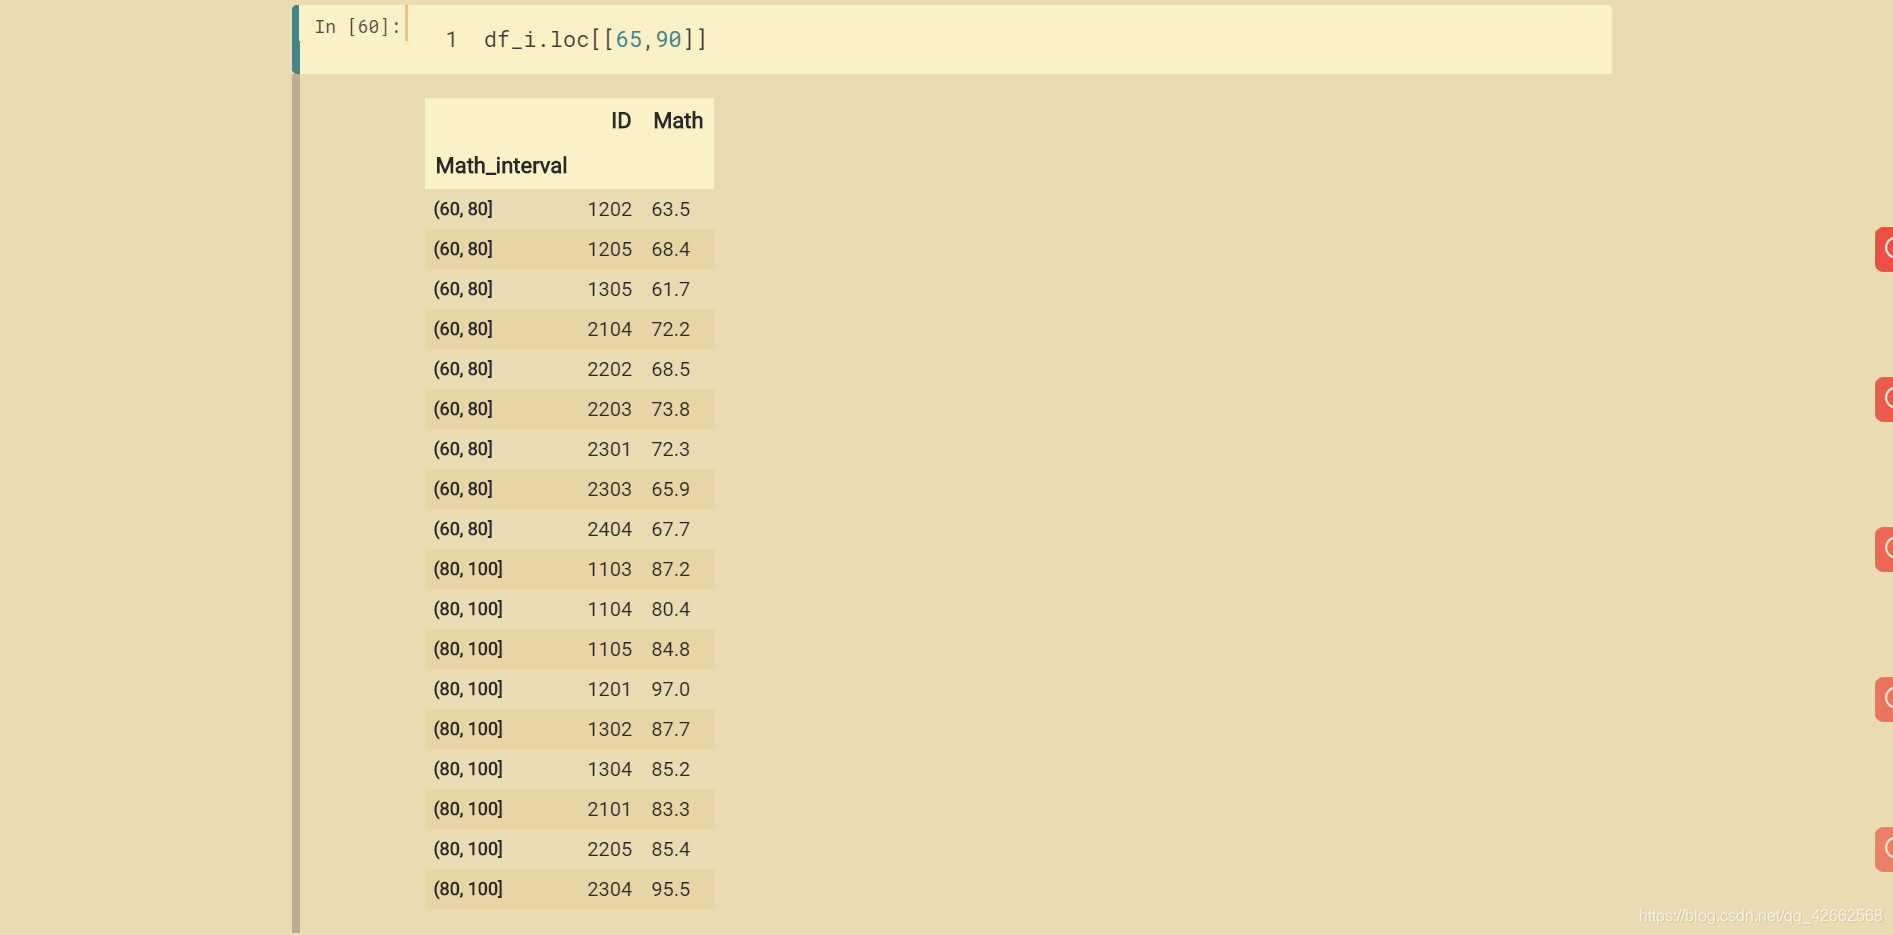
Task: Select ID cell 1202
Action: coord(609,209)
